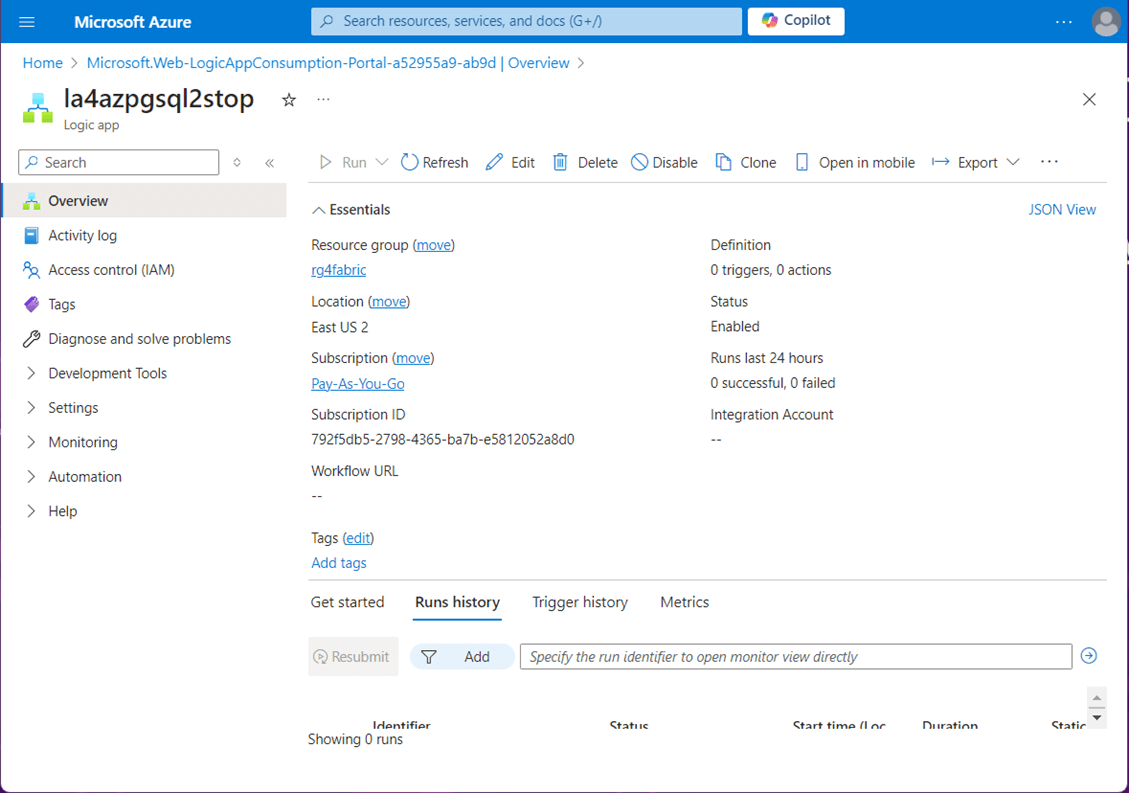This screenshot has height=793, width=1129.
Task: Click the edit link beside Tags
Action: coord(358,538)
